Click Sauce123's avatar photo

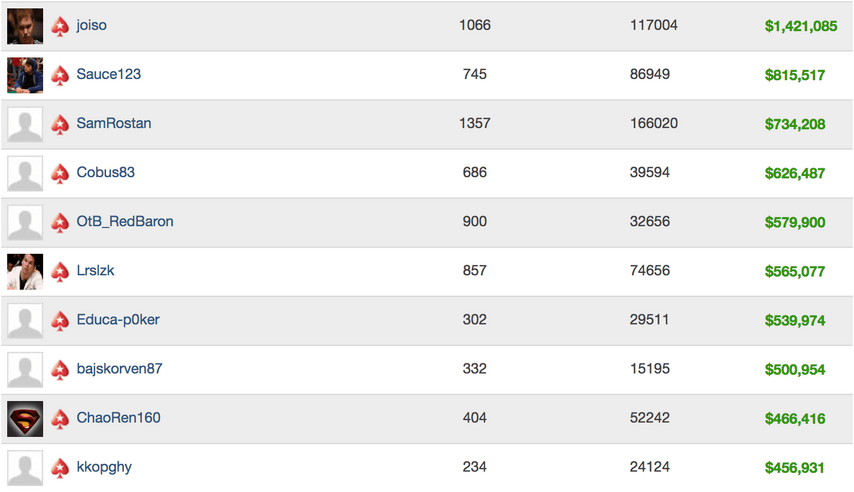25,75
